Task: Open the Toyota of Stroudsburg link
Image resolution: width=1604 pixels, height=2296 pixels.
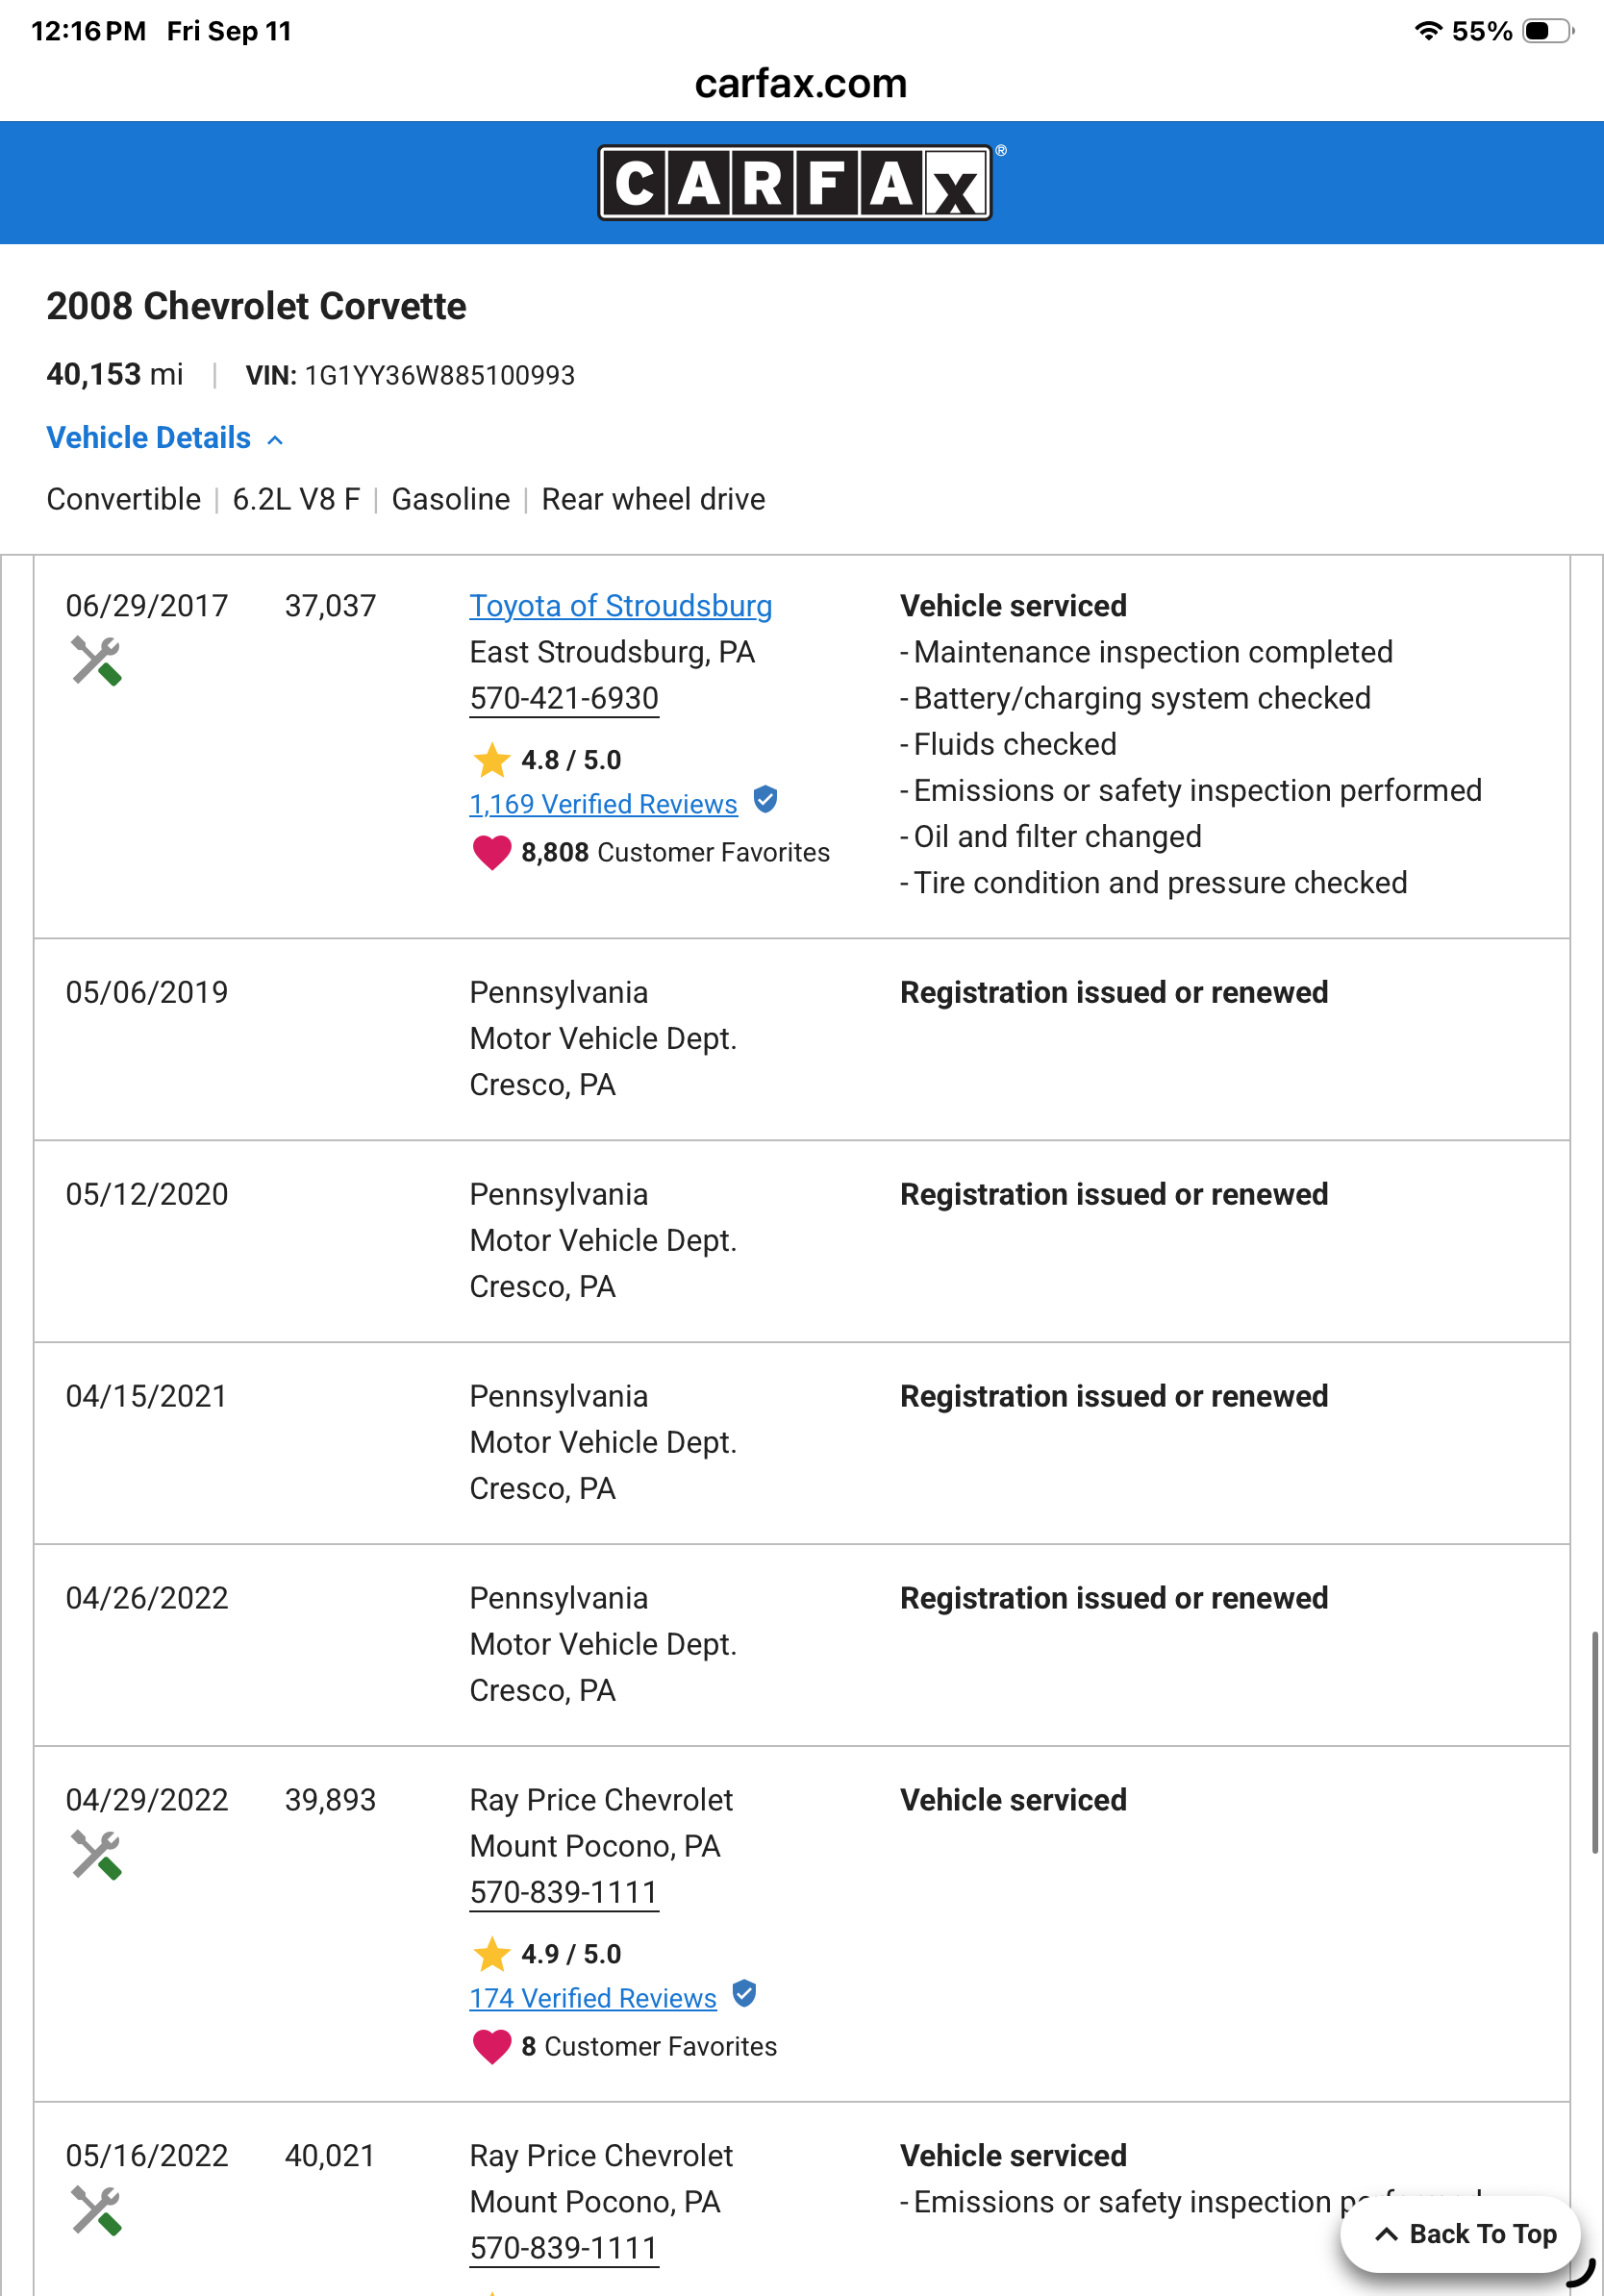Action: click(x=621, y=606)
